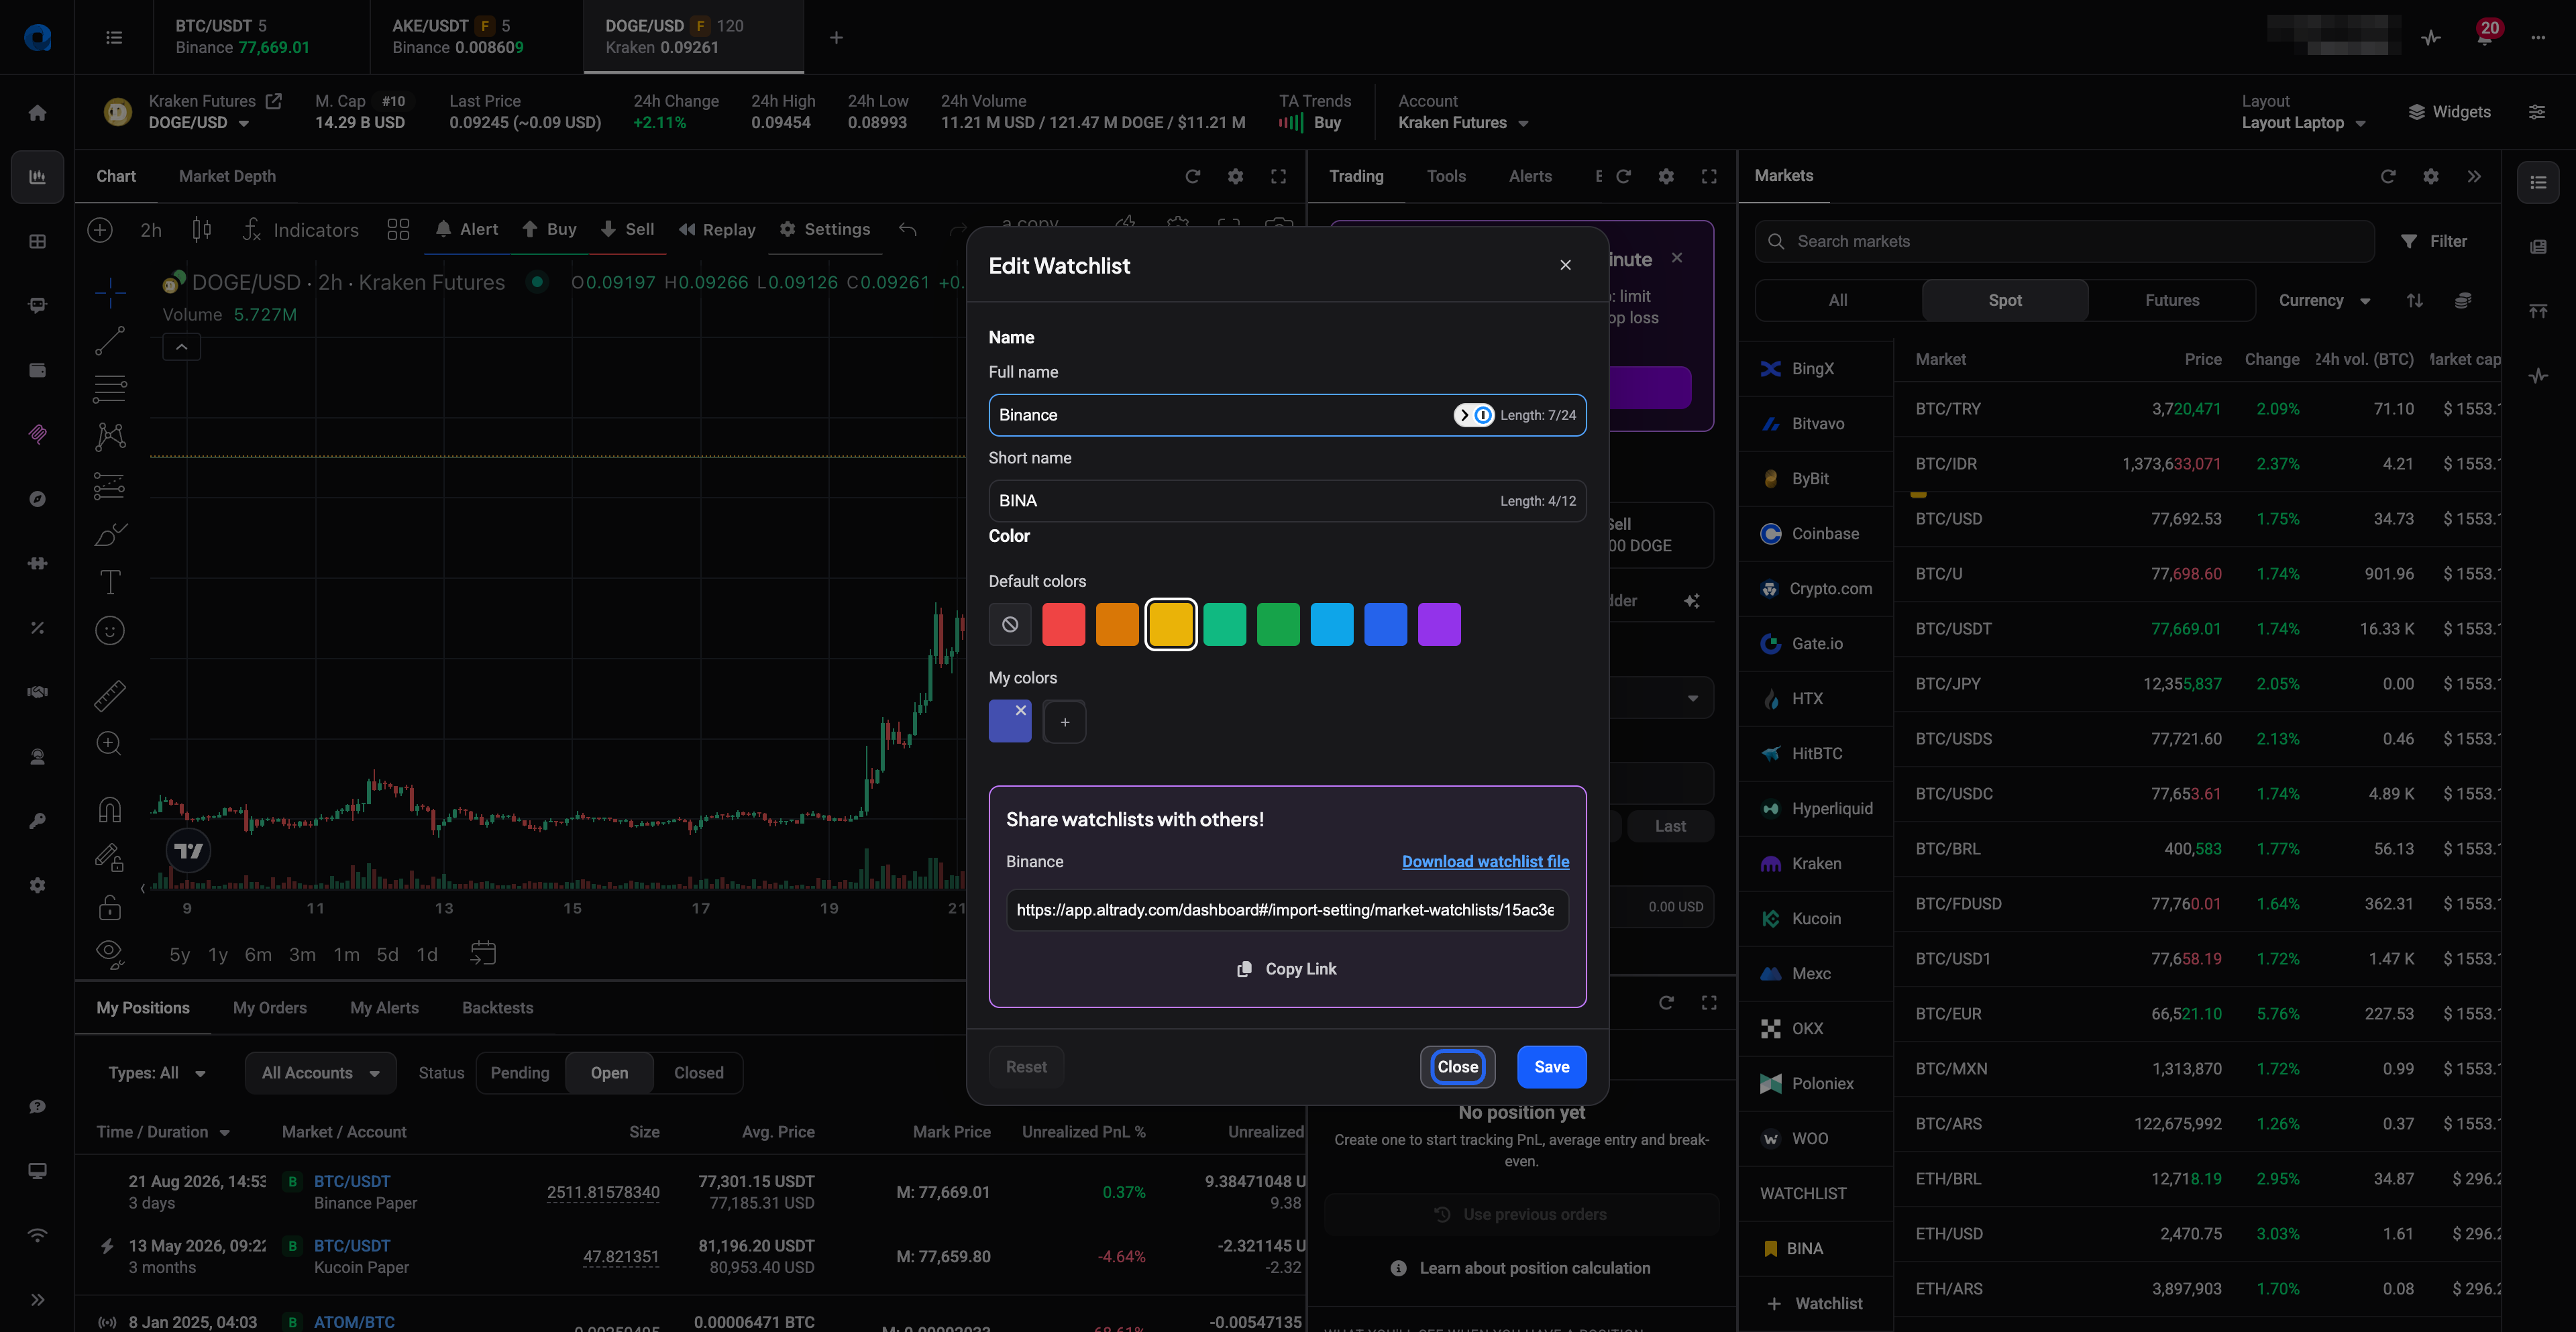Go to the Home page in left sidebar
2576x1332 pixels.
37,113
